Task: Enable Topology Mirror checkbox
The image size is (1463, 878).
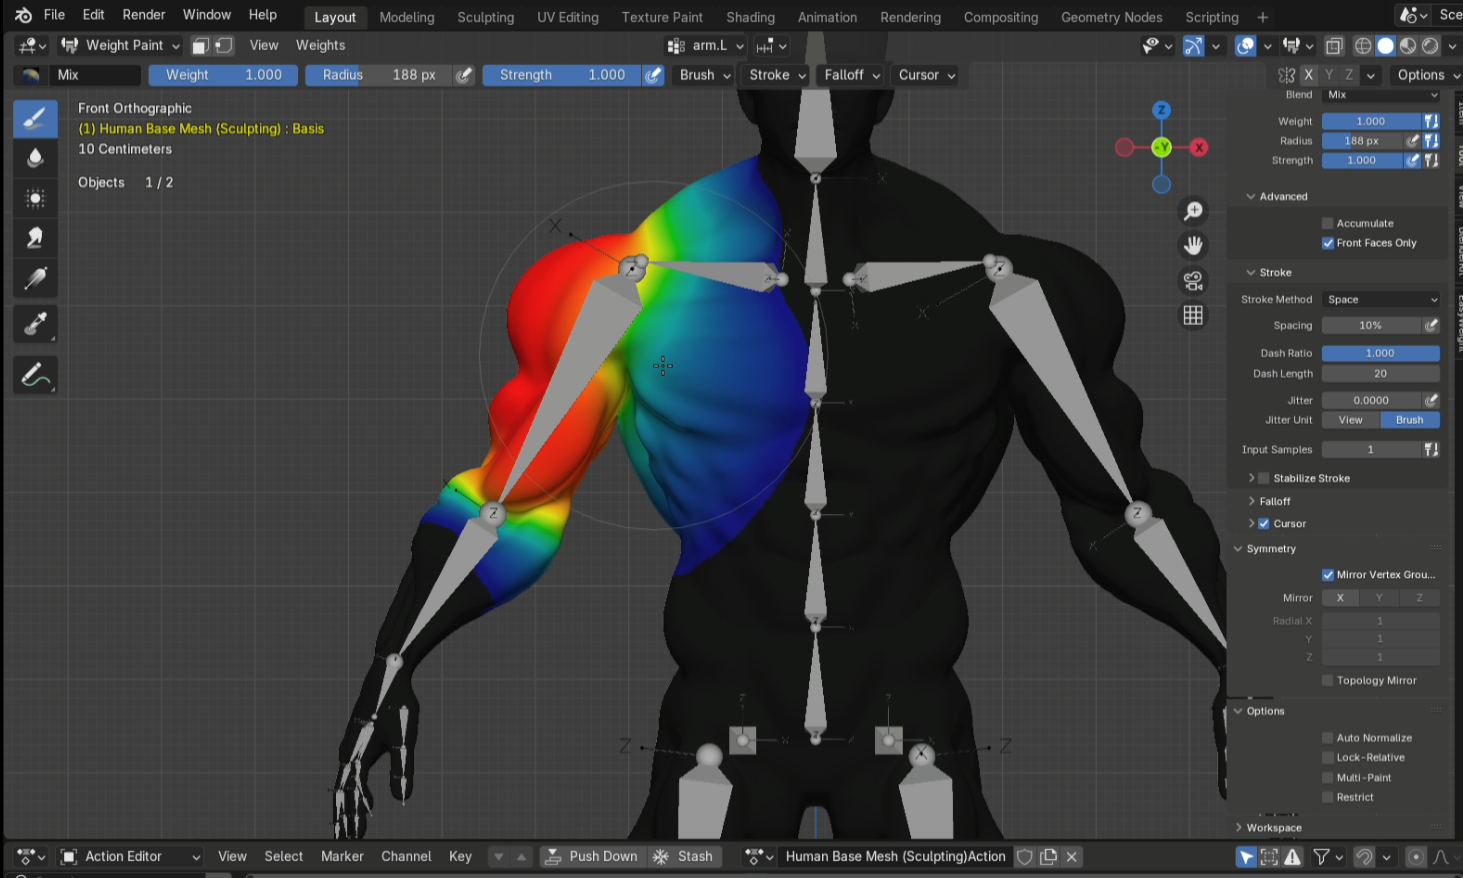Action: click(1328, 681)
